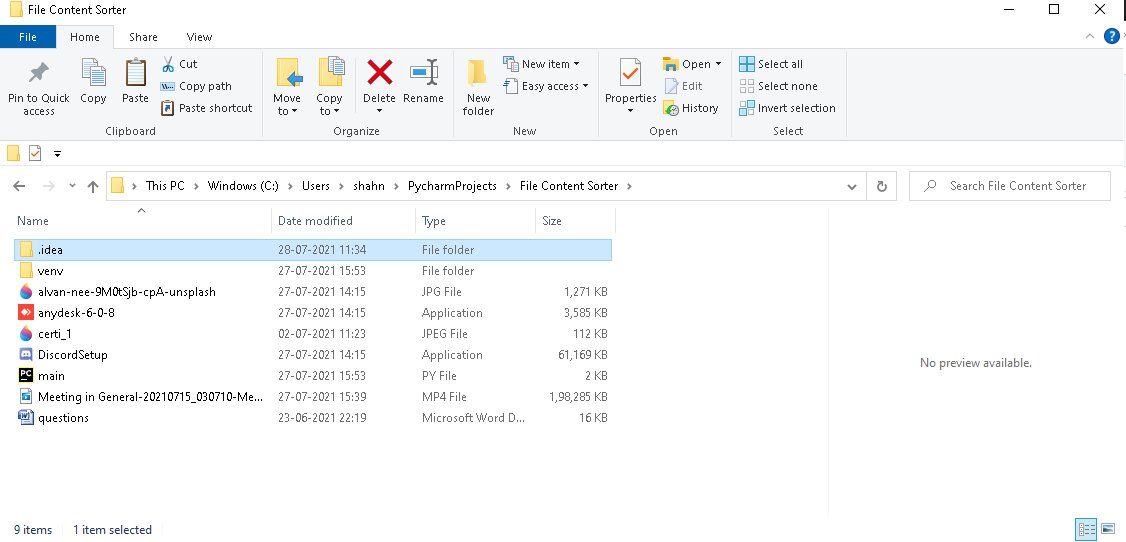Open New item dropdown
1126x542 pixels.
(x=541, y=64)
